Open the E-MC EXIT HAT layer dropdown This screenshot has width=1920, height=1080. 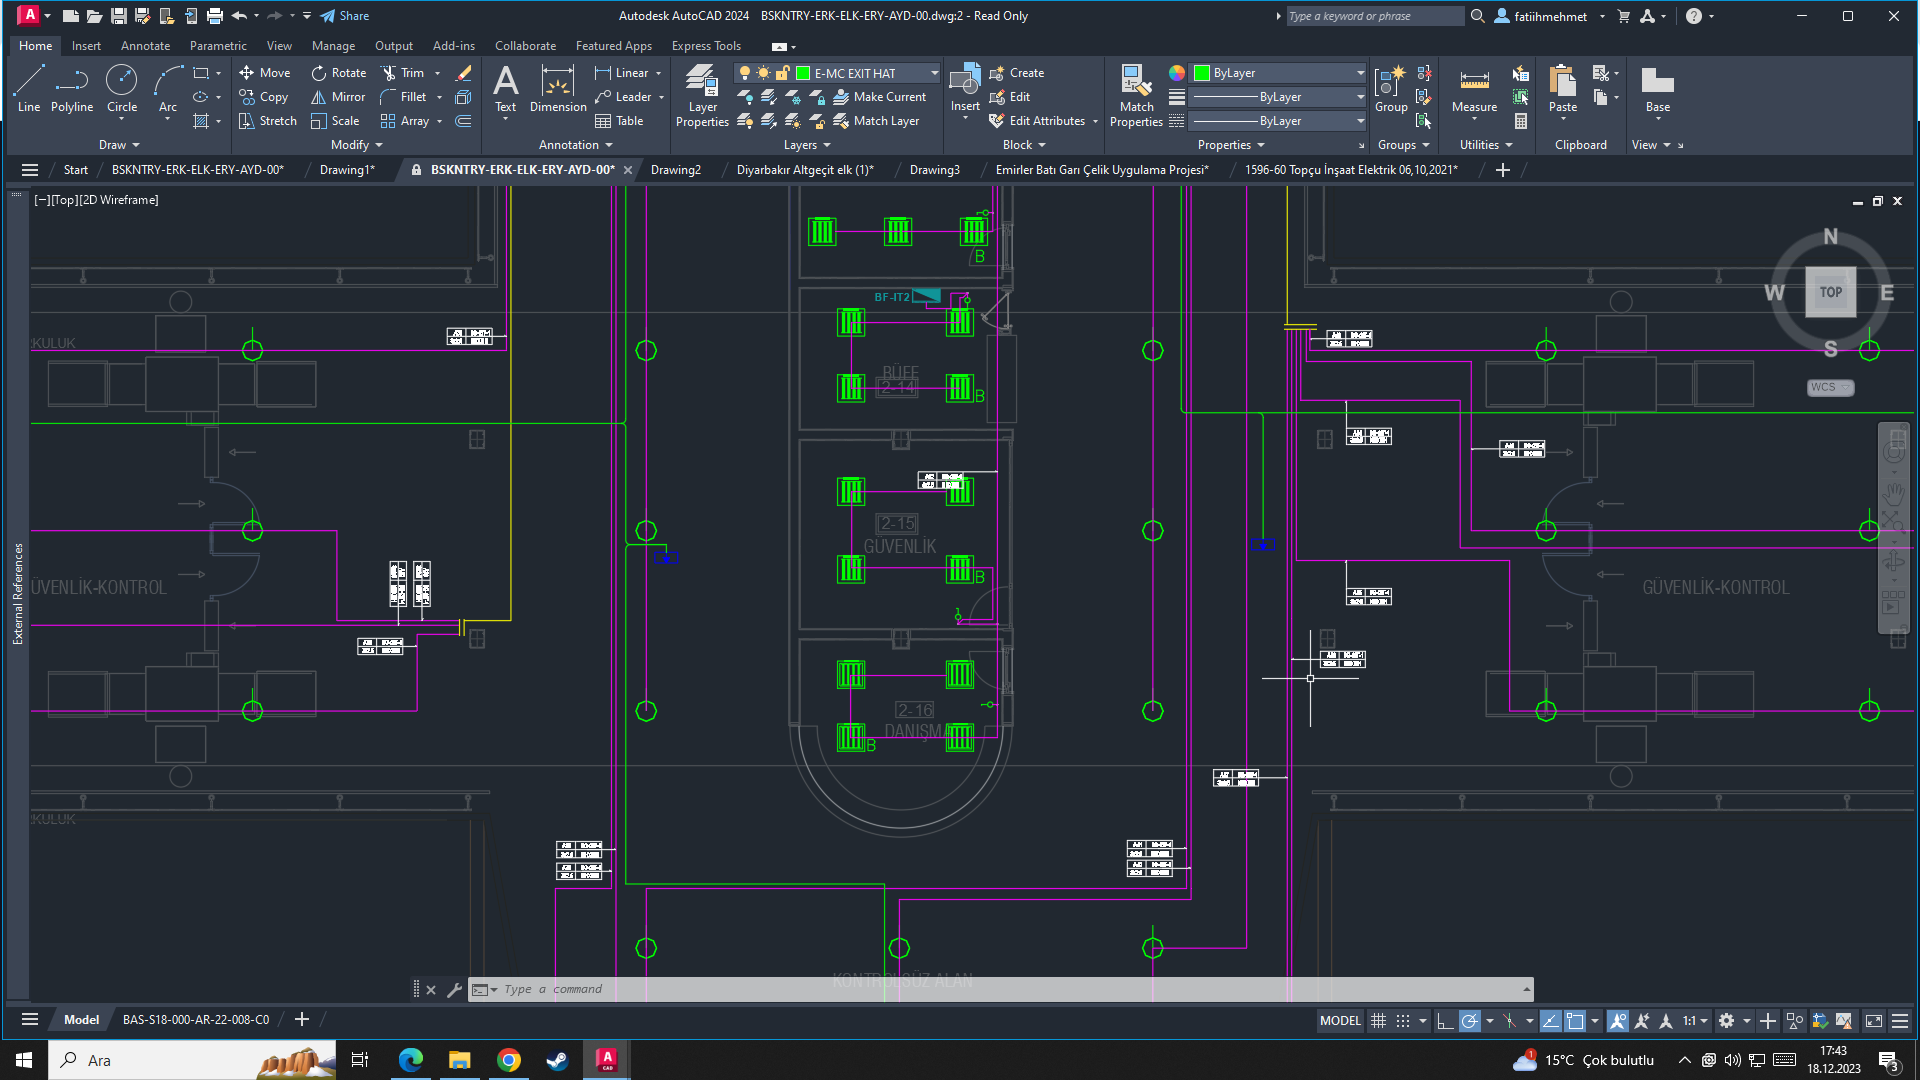point(934,73)
